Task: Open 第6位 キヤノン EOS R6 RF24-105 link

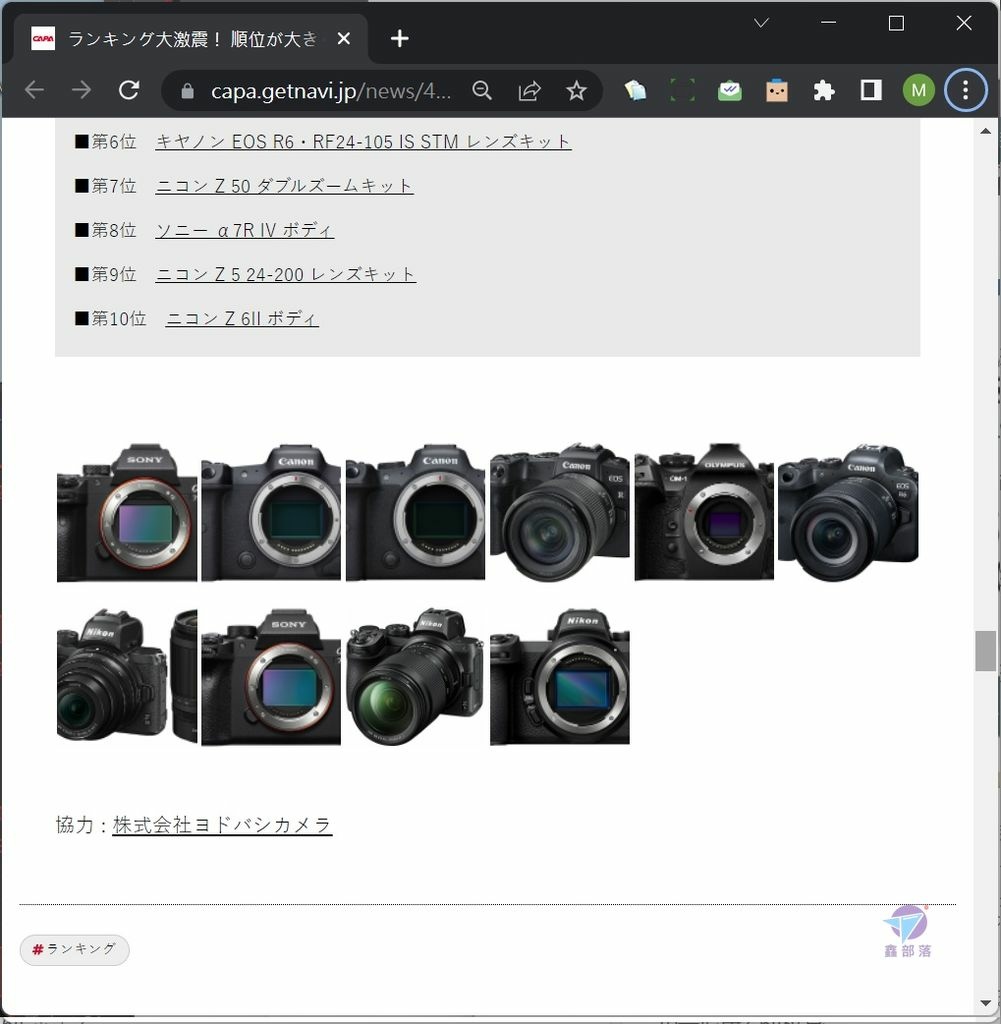Action: [363, 142]
